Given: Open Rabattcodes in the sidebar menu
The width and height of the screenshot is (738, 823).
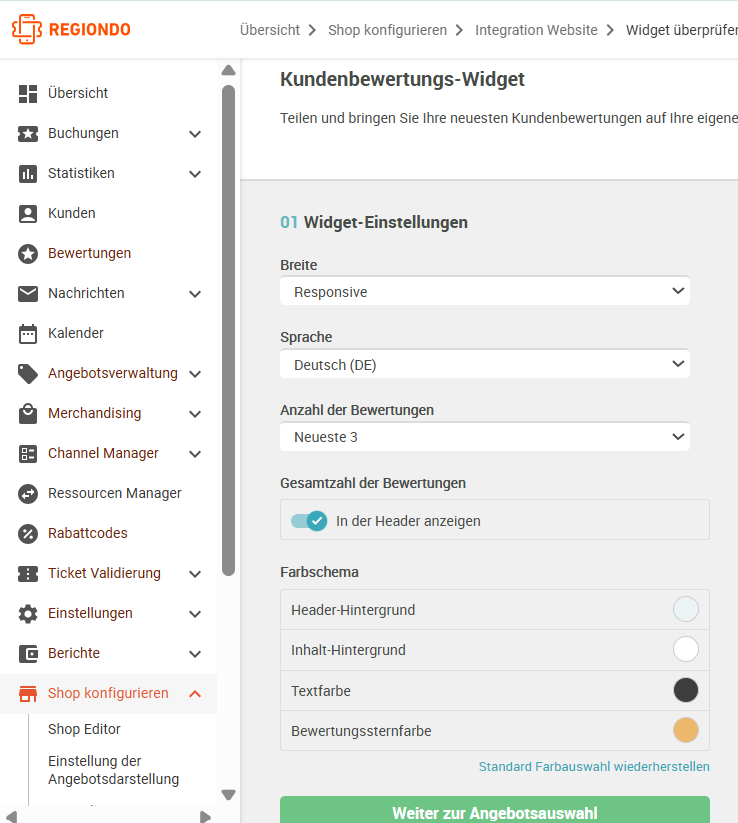Looking at the screenshot, I should pyautogui.click(x=88, y=533).
